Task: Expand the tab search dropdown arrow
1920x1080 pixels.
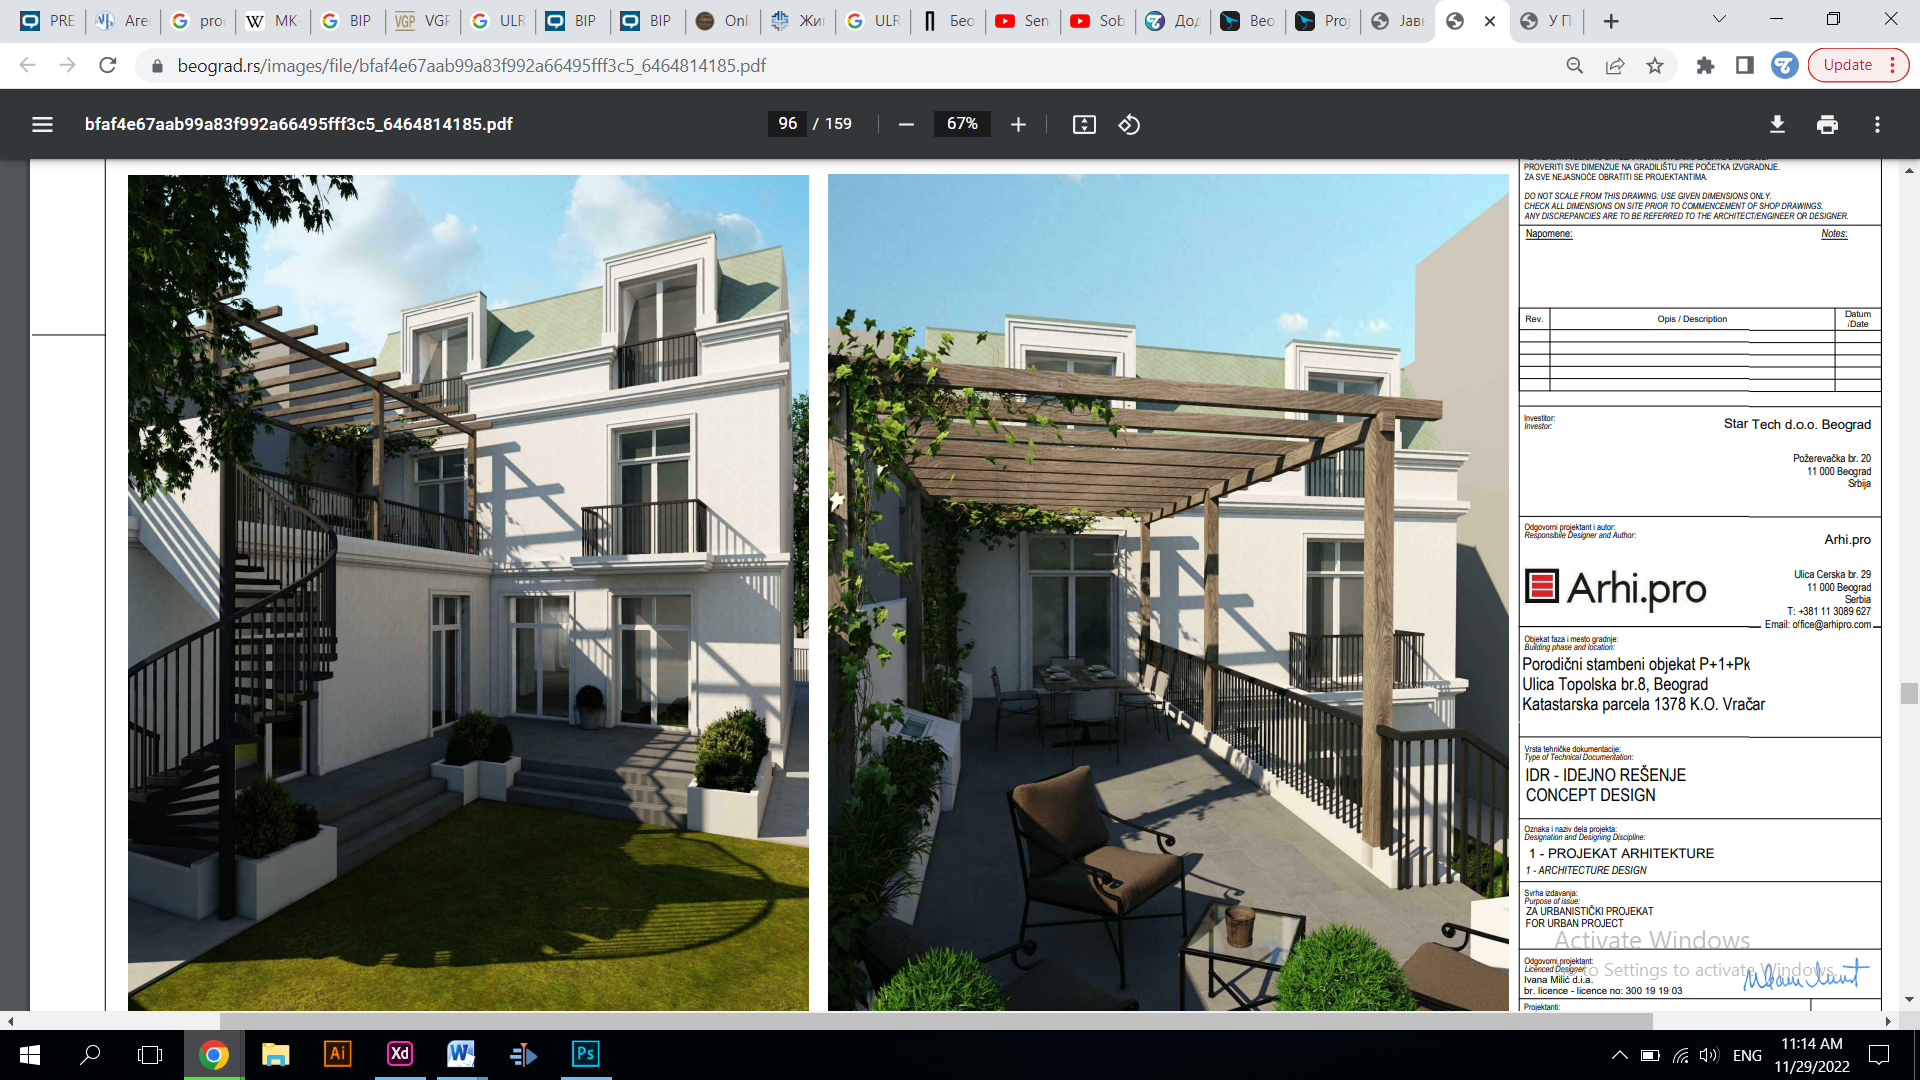Action: (1719, 19)
